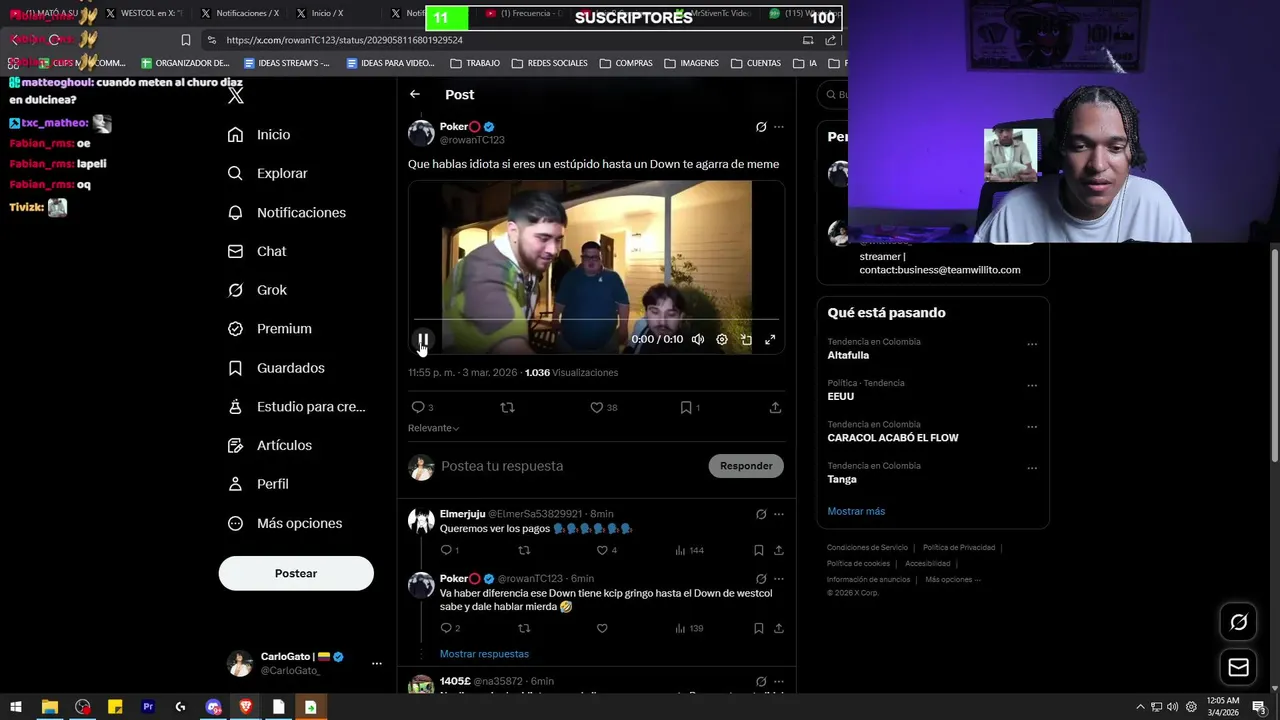Bookmark Elmerjuju's reply
The width and height of the screenshot is (1280, 720).
tap(759, 550)
